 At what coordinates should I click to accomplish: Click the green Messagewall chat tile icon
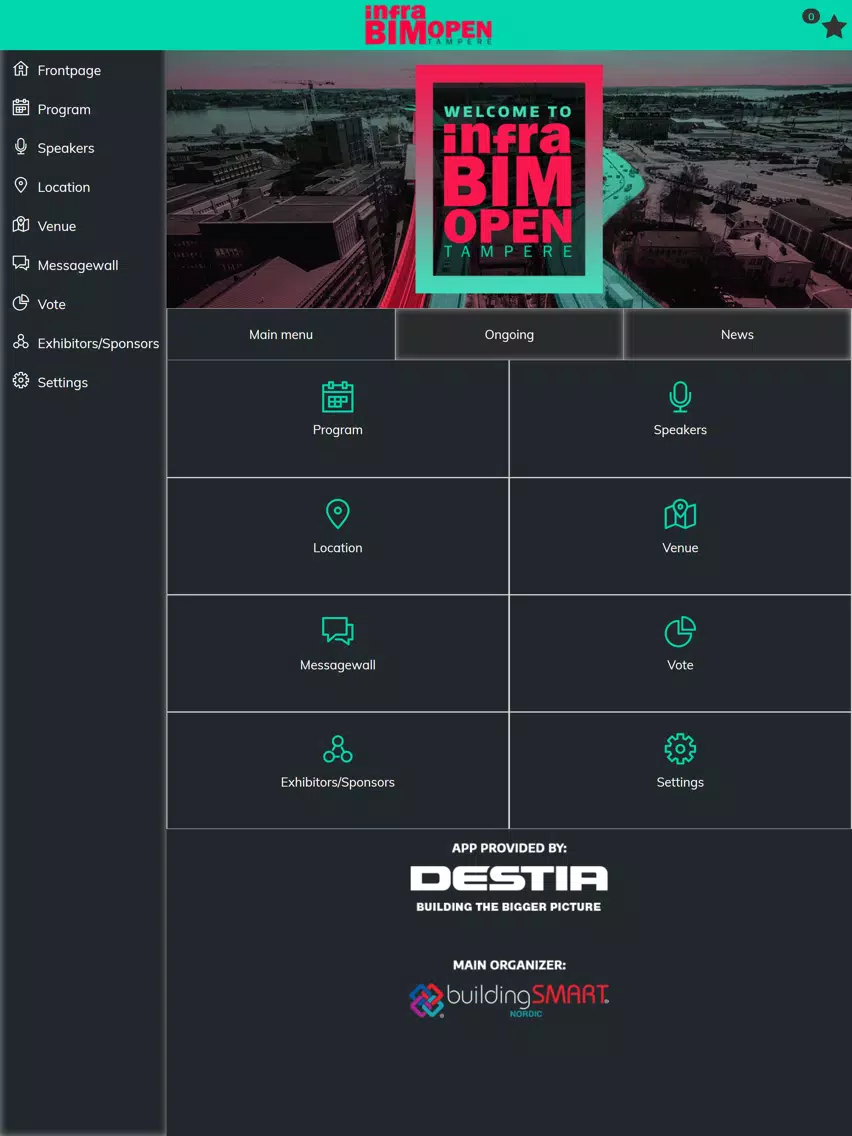pyautogui.click(x=338, y=631)
